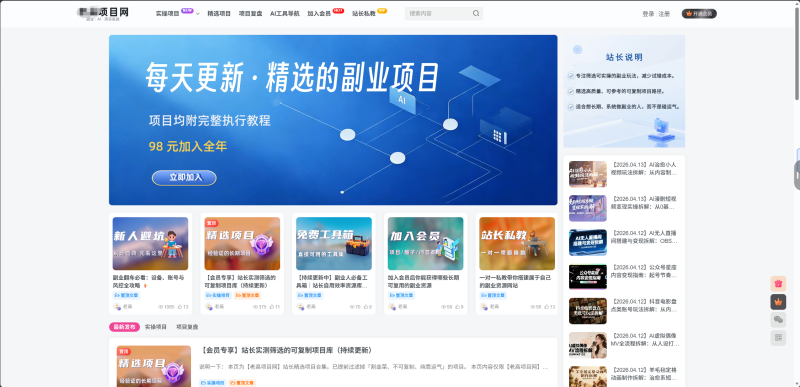The height and width of the screenshot is (387, 800).
Task: Click the 开通会员 button
Action: pos(699,14)
